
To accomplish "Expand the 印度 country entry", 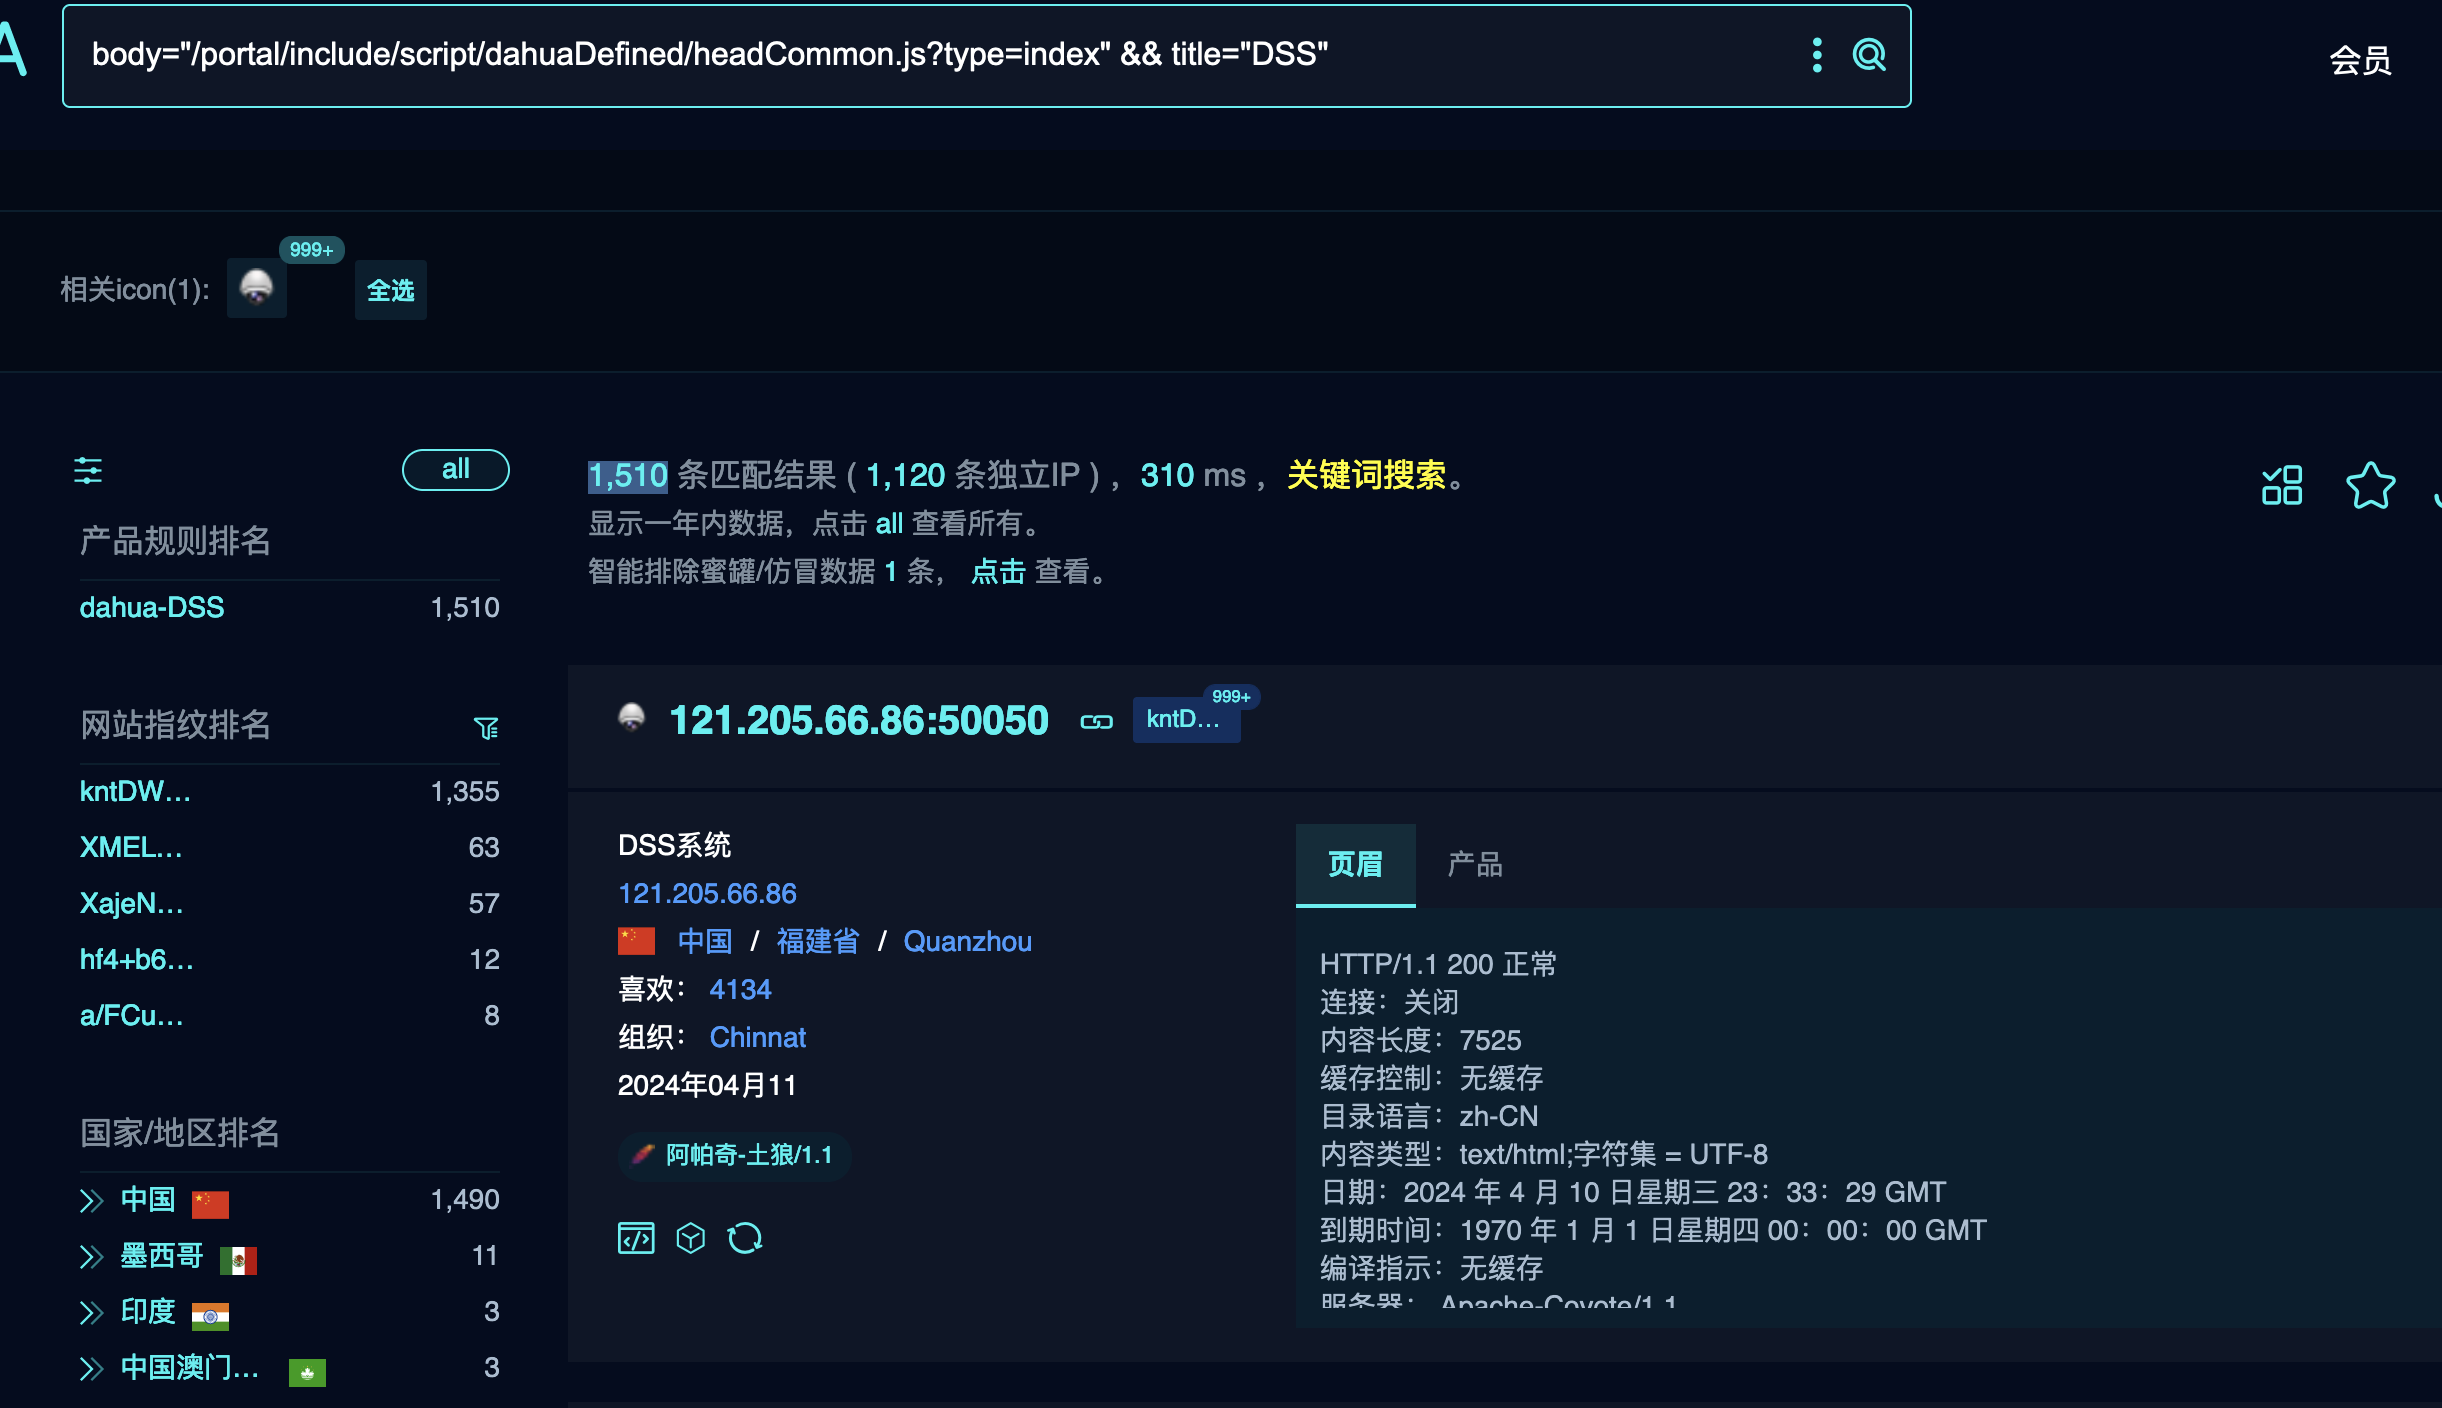I will coord(91,1313).
